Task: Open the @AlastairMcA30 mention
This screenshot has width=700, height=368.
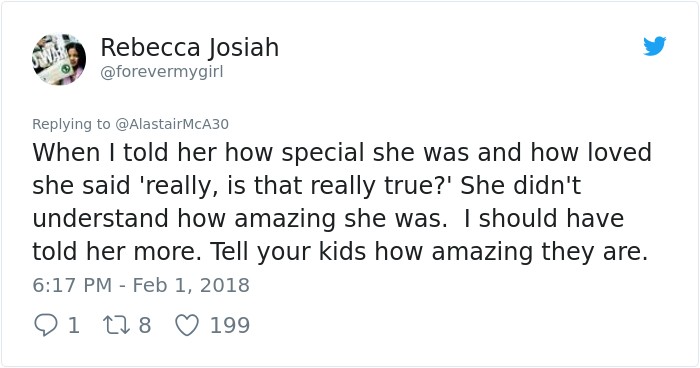Action: (x=172, y=124)
